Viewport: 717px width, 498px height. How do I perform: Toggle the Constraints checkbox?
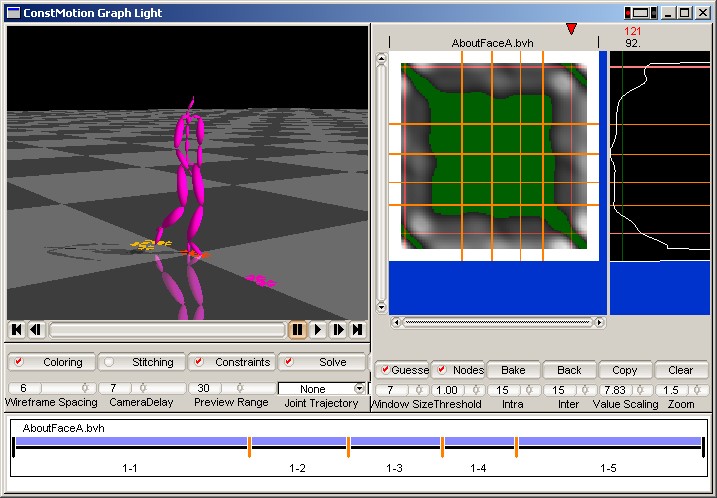pos(198,362)
